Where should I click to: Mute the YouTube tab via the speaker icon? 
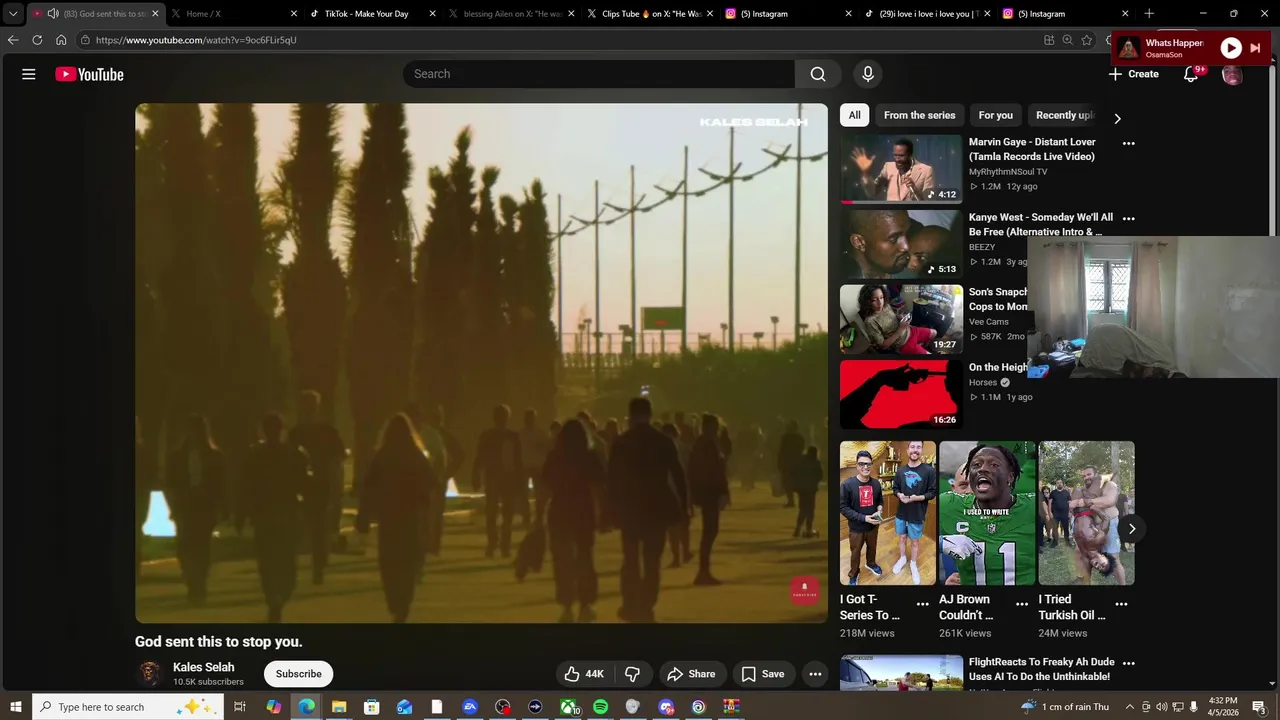pyautogui.click(x=53, y=14)
